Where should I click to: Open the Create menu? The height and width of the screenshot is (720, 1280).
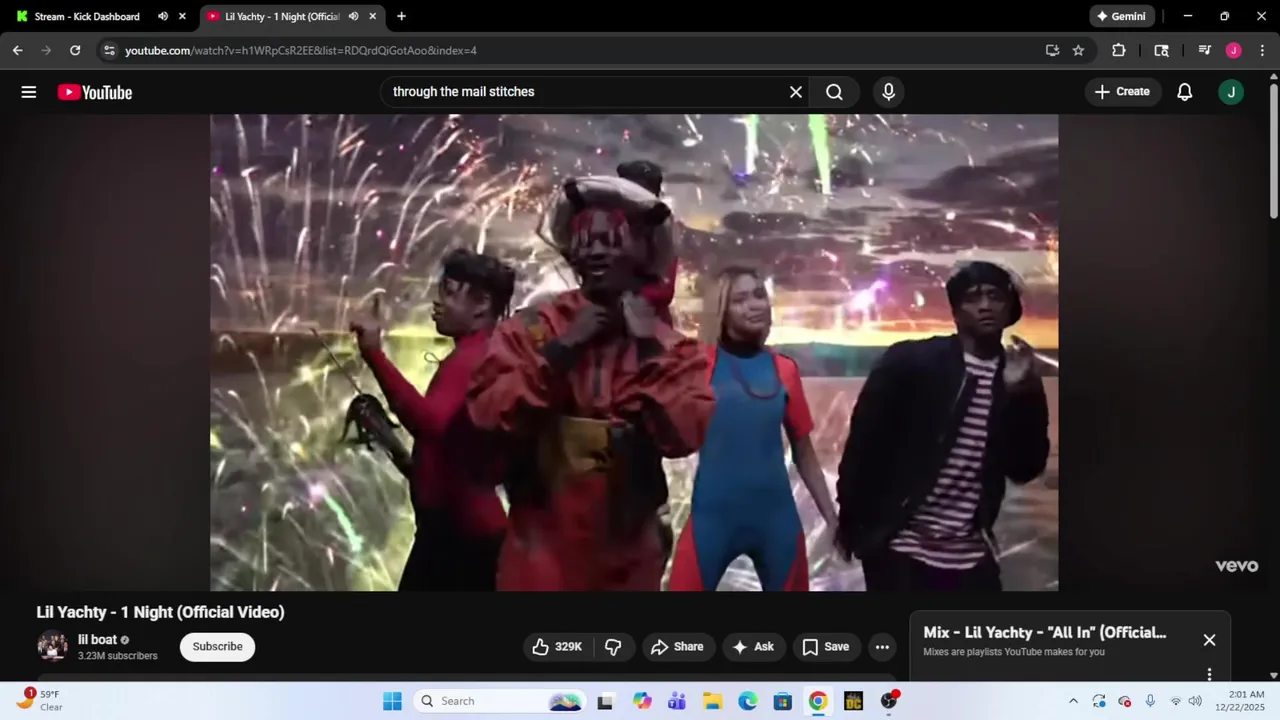[x=1122, y=92]
